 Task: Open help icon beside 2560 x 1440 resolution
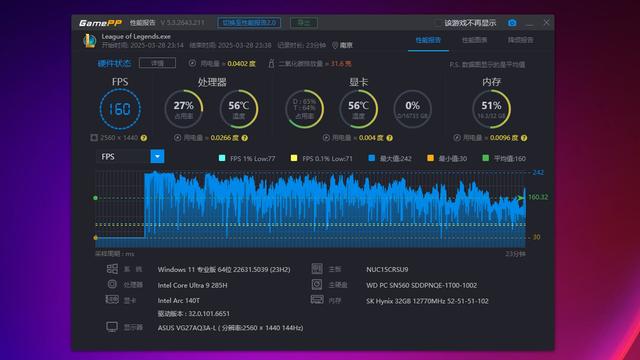click(144, 138)
